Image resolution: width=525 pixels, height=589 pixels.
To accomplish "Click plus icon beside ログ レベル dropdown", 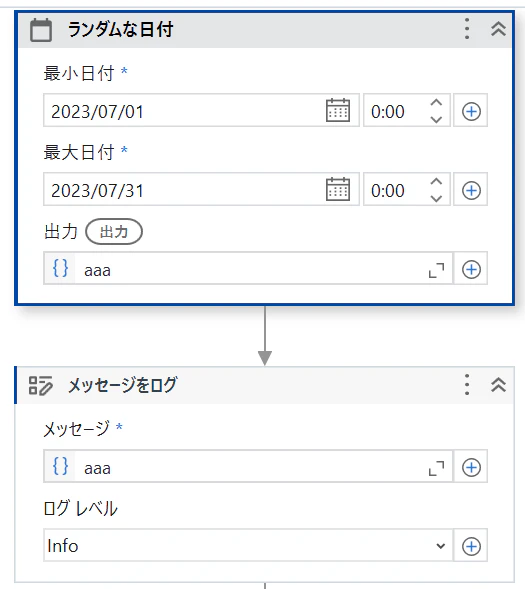I will [x=471, y=546].
